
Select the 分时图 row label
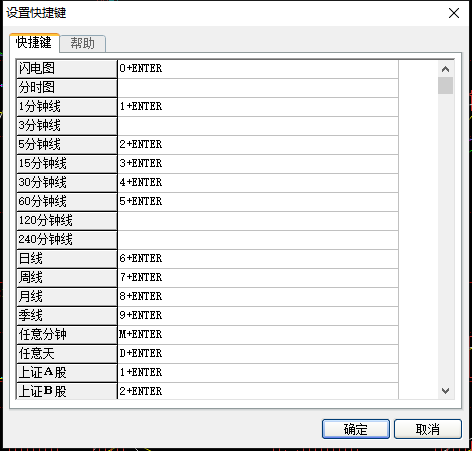67,88
